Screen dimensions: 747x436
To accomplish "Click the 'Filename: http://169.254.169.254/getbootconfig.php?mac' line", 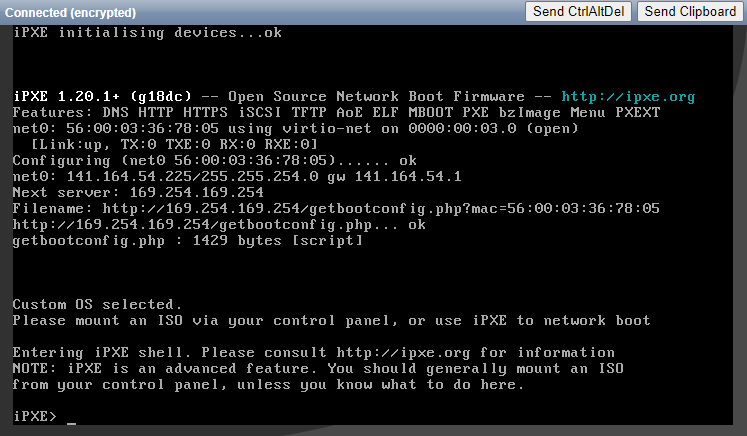I will tap(336, 209).
